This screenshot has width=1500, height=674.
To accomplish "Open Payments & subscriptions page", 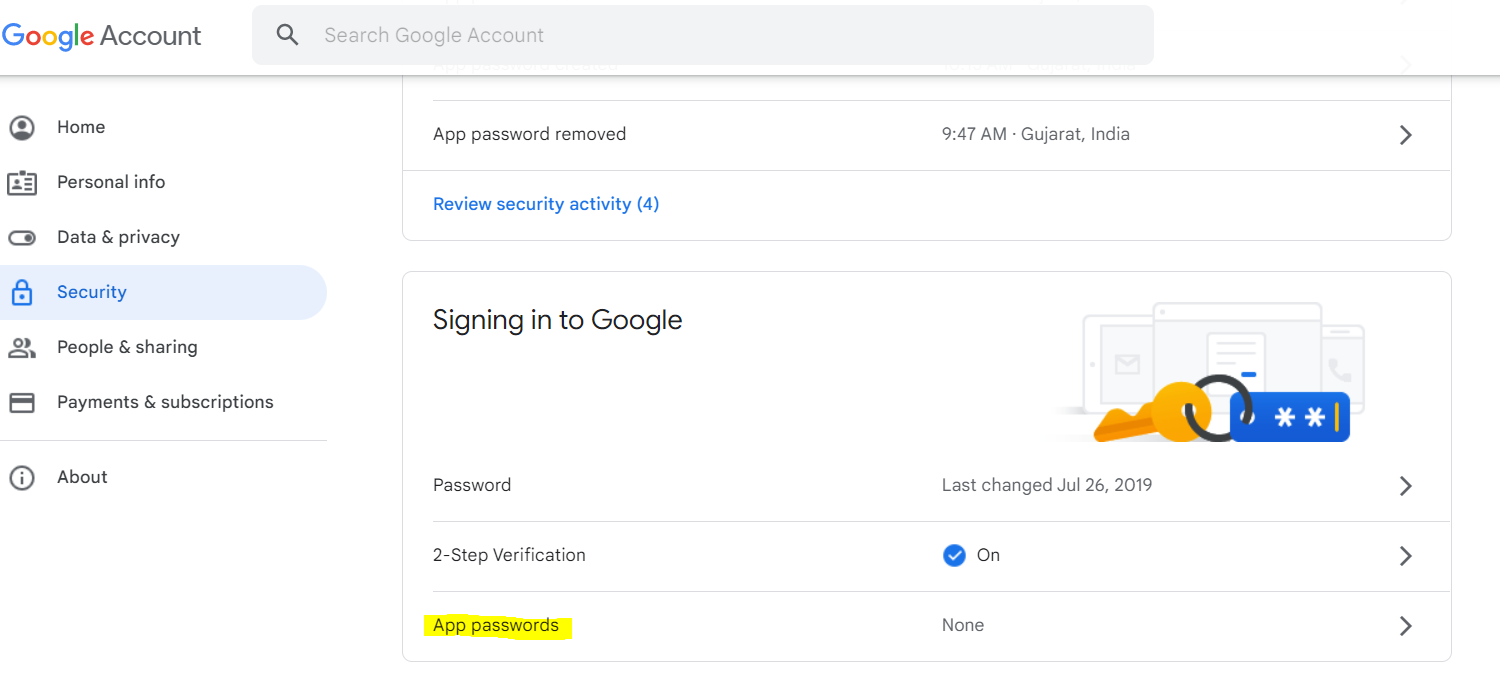I will point(165,402).
